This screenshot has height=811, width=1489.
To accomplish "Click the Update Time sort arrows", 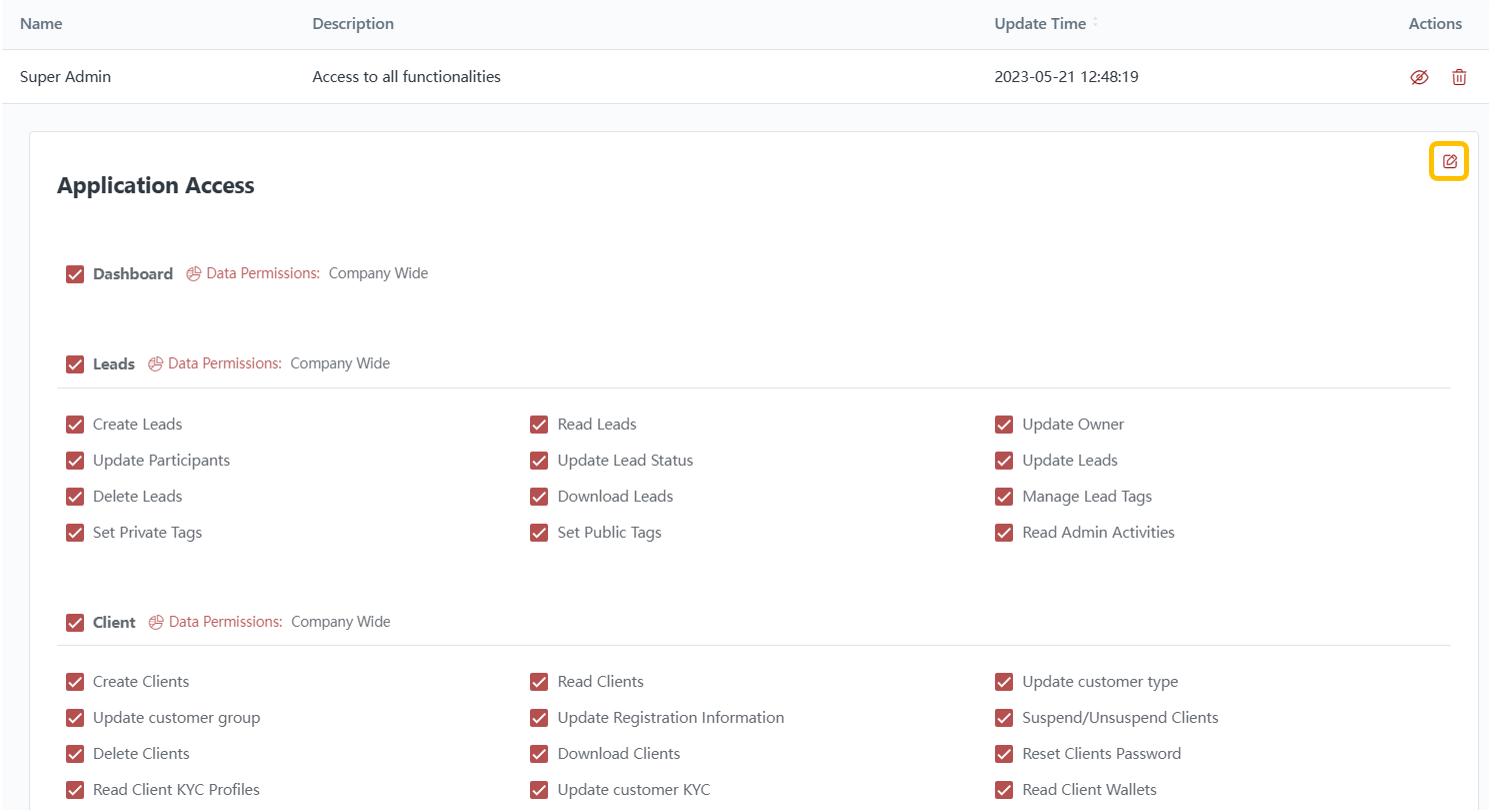I will (1095, 23).
